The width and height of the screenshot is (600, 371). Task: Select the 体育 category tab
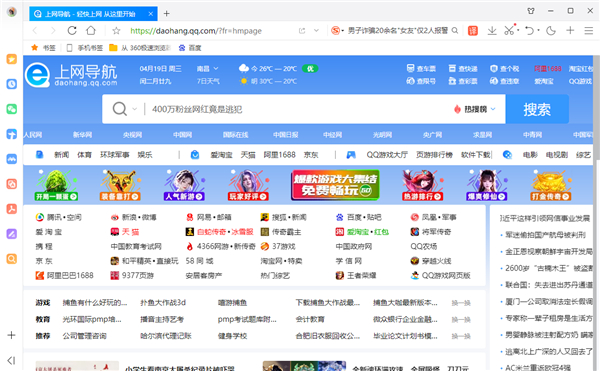click(84, 155)
